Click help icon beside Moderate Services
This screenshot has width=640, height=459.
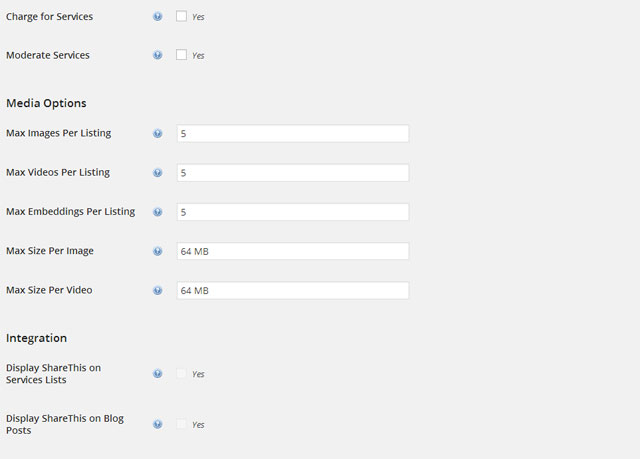pyautogui.click(x=158, y=55)
